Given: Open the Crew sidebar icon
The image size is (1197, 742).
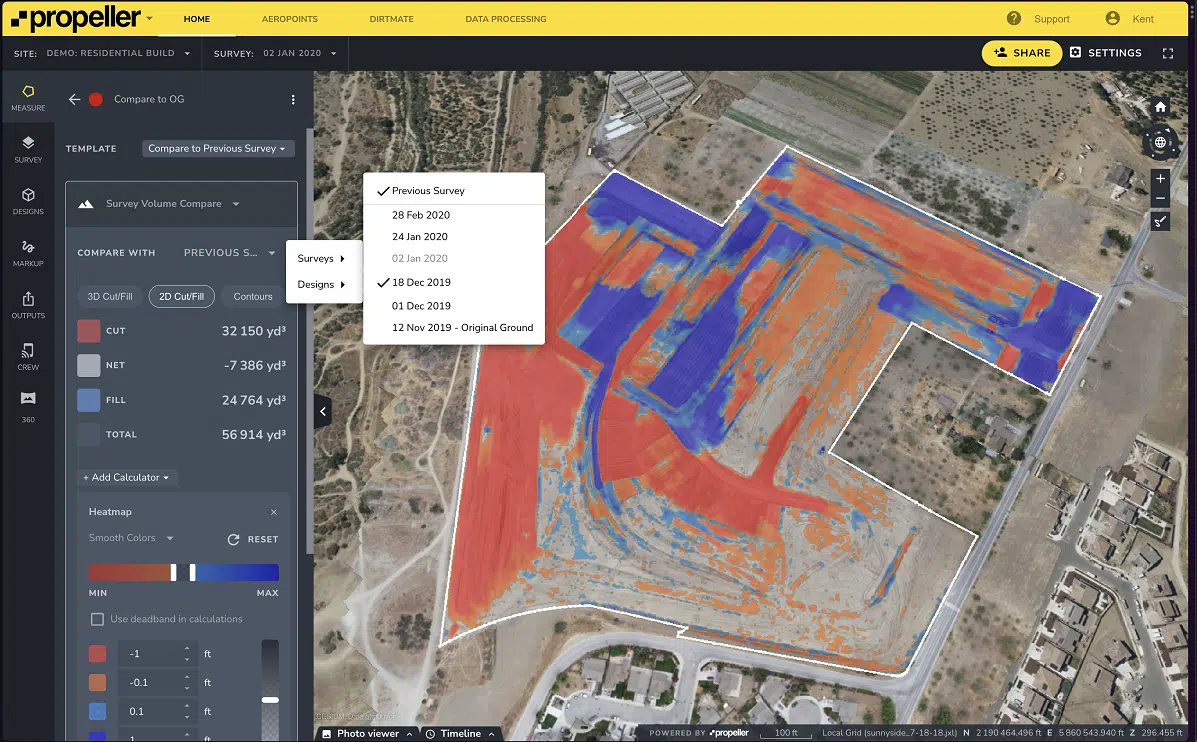Looking at the screenshot, I should (28, 356).
